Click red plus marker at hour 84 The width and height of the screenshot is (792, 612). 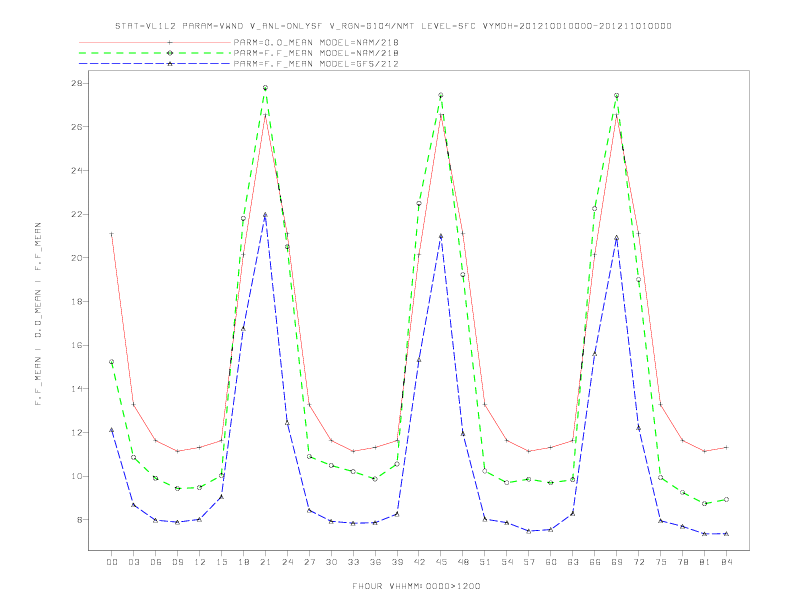point(726,447)
